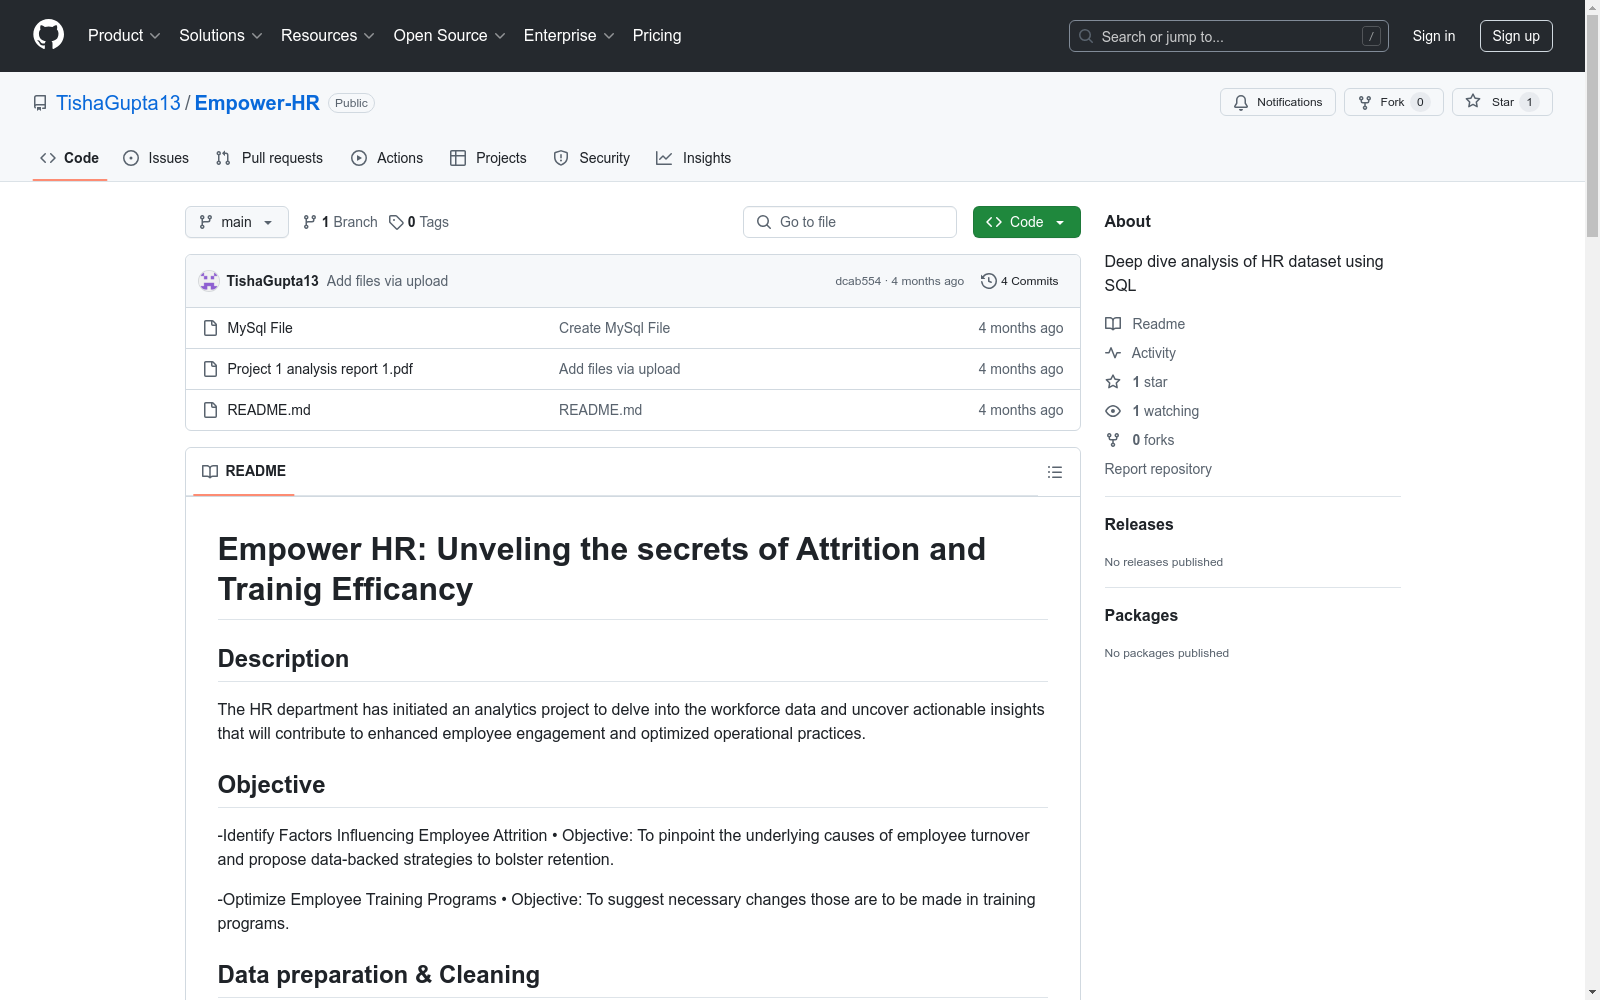Image resolution: width=1600 pixels, height=1000 pixels.
Task: Click the fork icon in Fork button
Action: tap(1365, 102)
